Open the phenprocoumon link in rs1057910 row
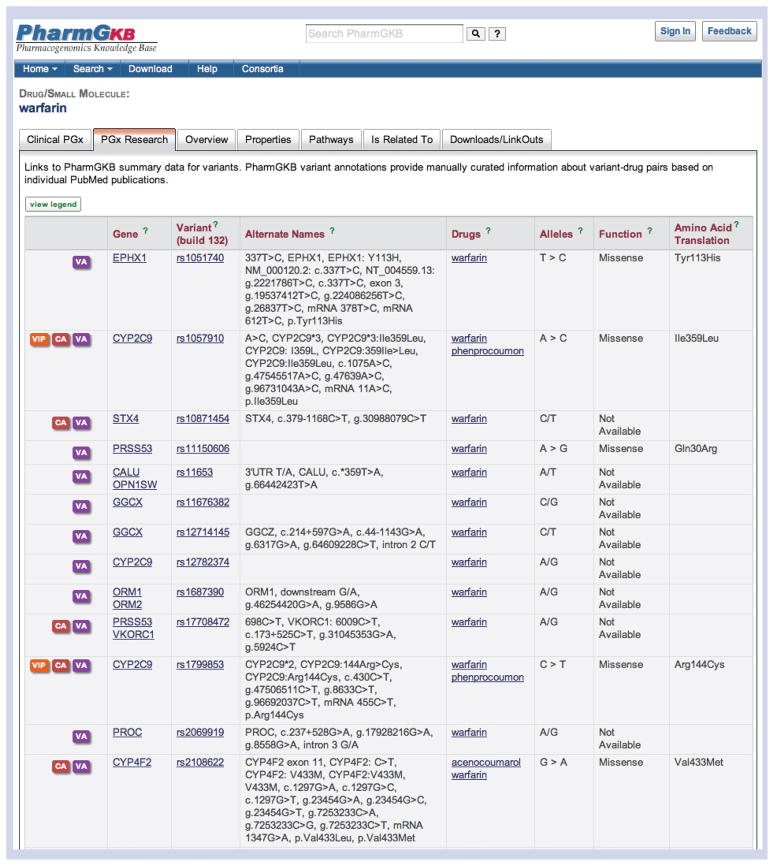774x866 pixels. click(x=487, y=351)
